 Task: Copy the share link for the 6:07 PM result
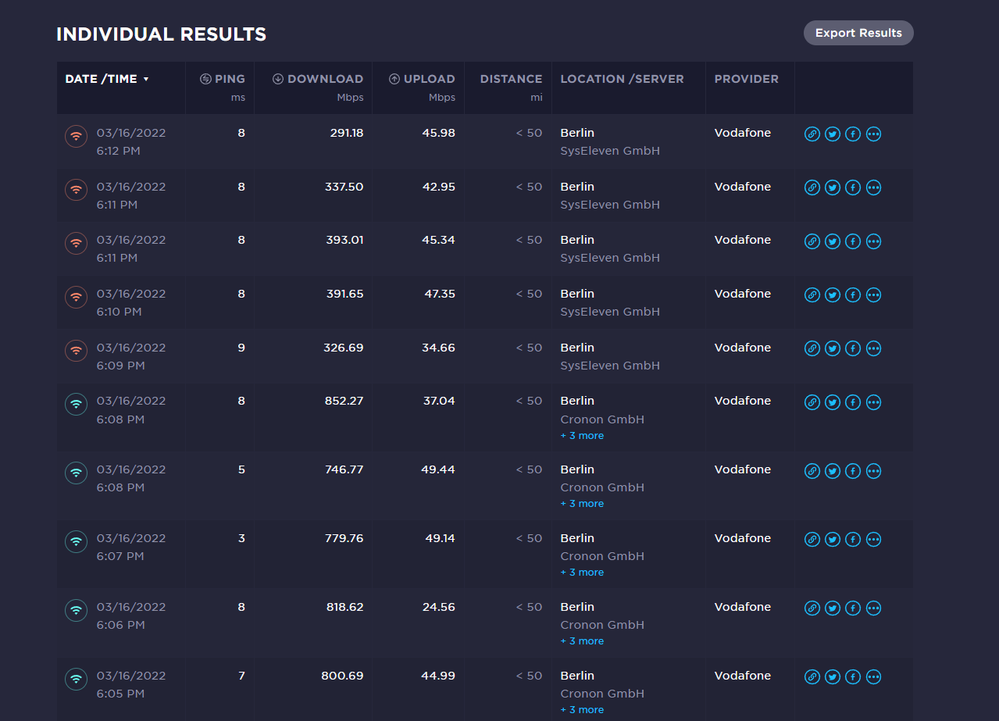point(812,539)
